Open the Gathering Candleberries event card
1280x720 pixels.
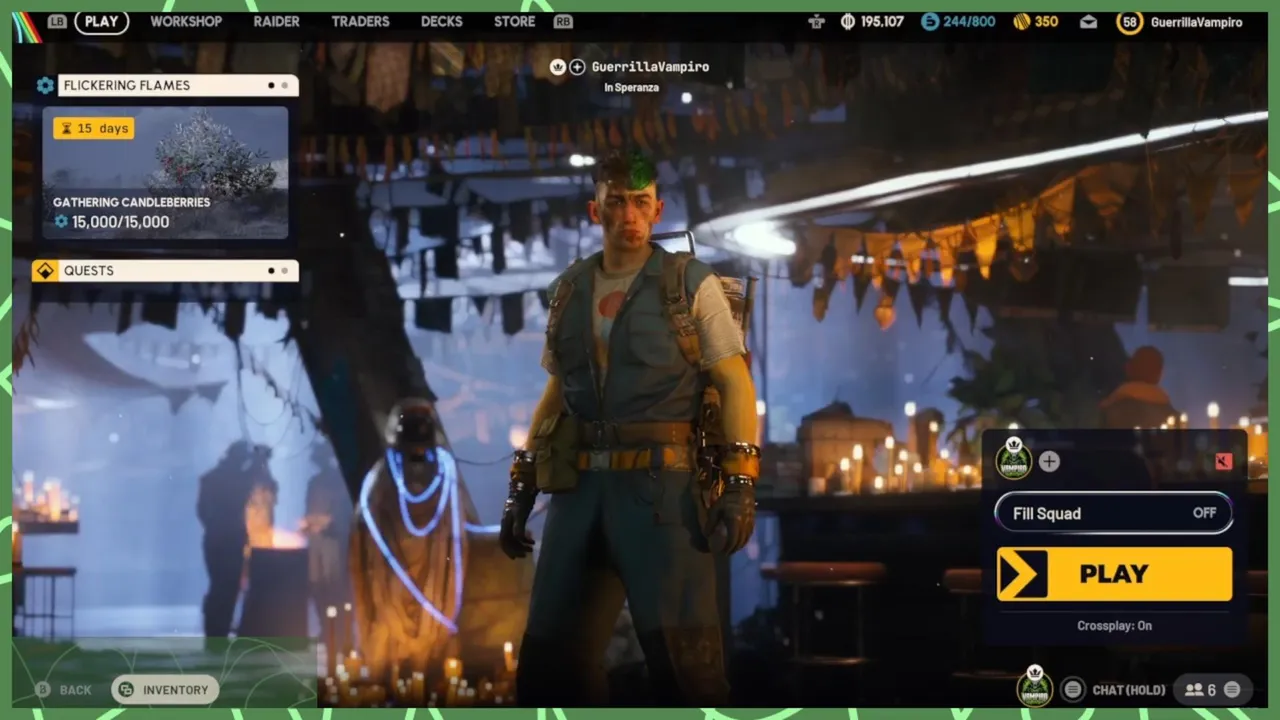click(x=165, y=172)
